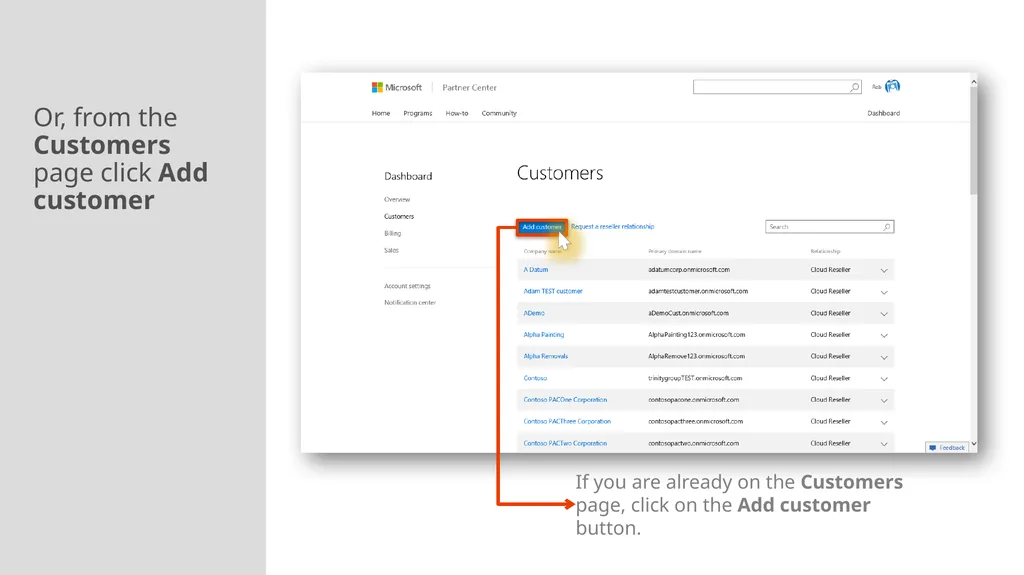Image resolution: width=1024 pixels, height=575 pixels.
Task: Open Notification center in the sidebar
Action: click(409, 303)
